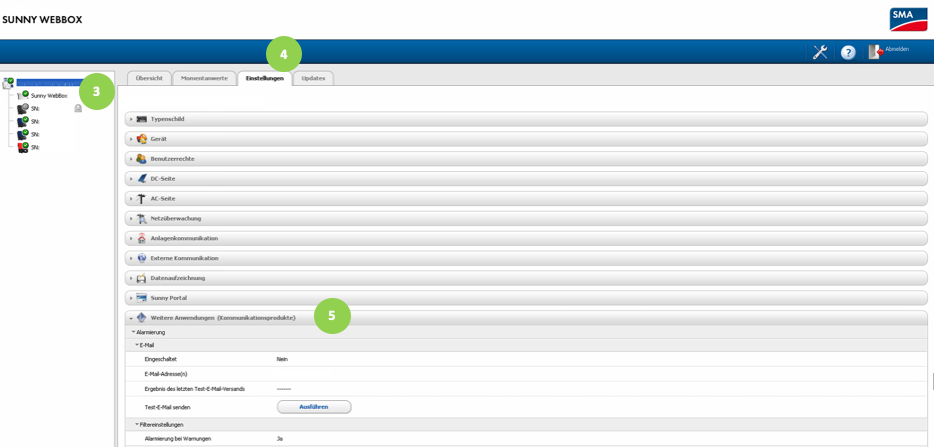The height and width of the screenshot is (447, 934).
Task: Click the blue question mark help icon
Action: [x=848, y=52]
